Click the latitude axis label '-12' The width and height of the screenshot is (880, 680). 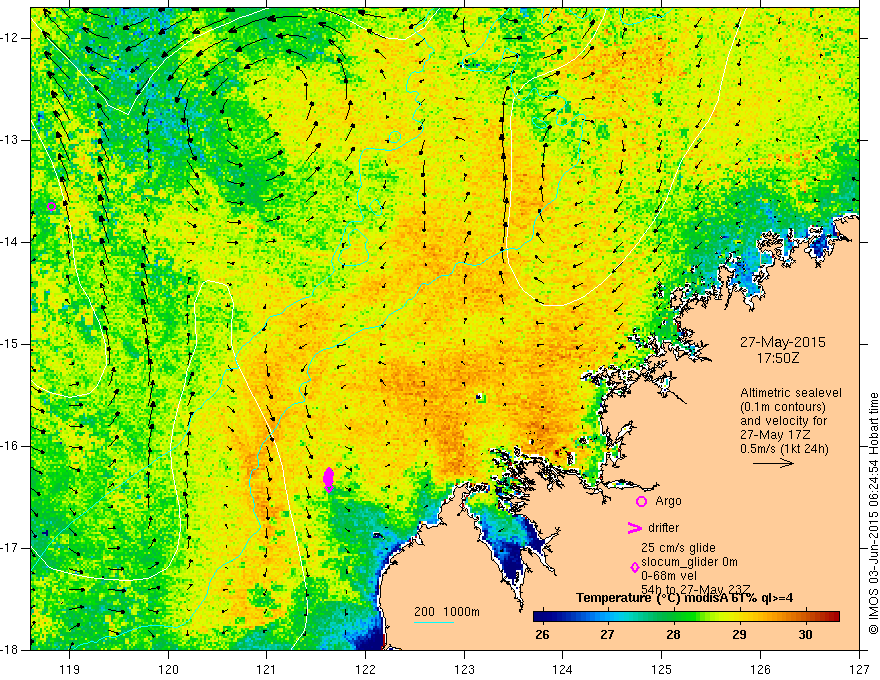tap(11, 38)
